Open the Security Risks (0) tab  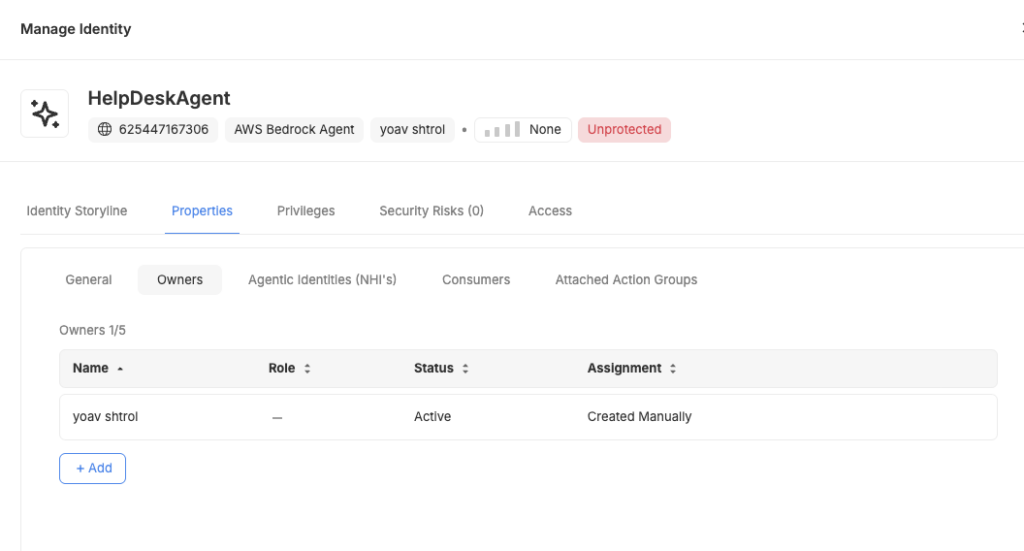coord(431,211)
